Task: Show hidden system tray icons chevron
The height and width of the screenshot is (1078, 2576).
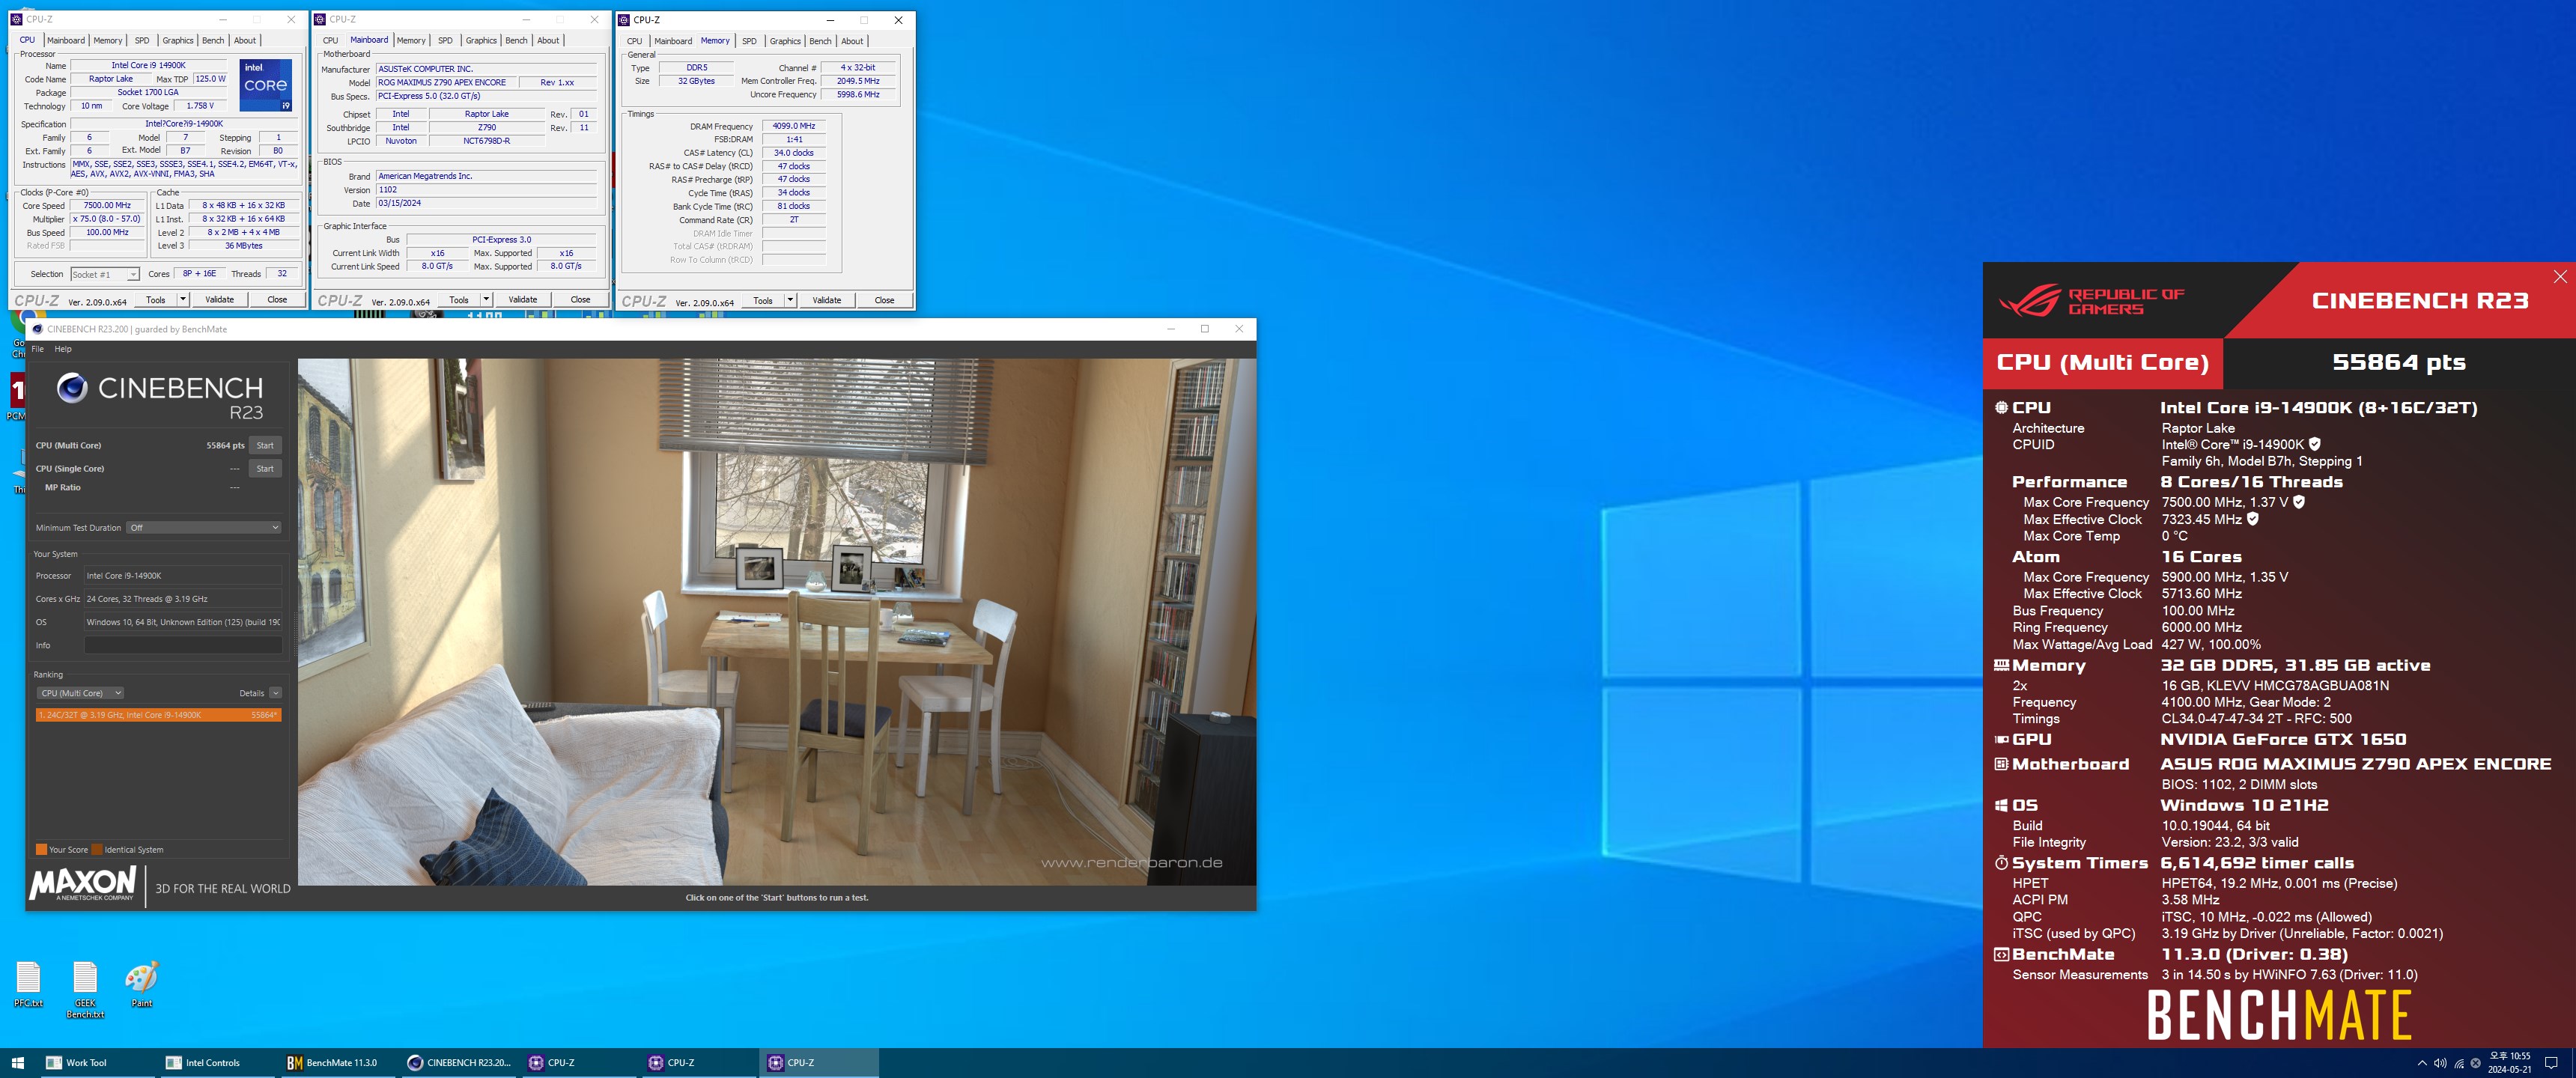Action: (2421, 1063)
